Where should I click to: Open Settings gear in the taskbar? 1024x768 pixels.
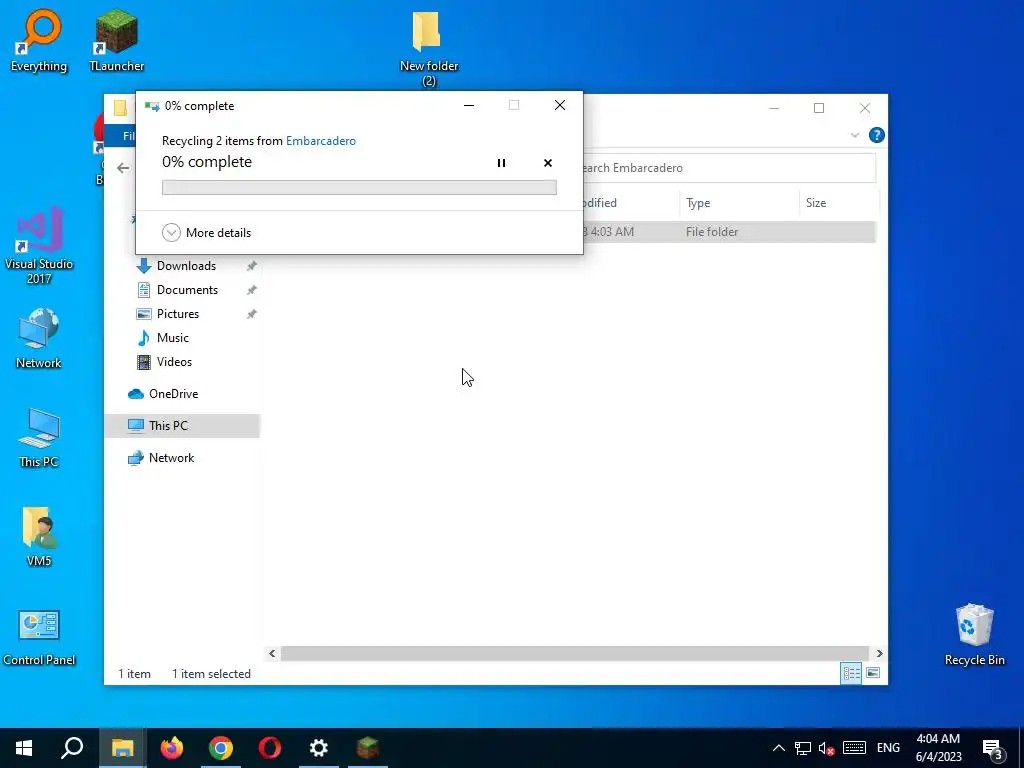click(x=319, y=748)
